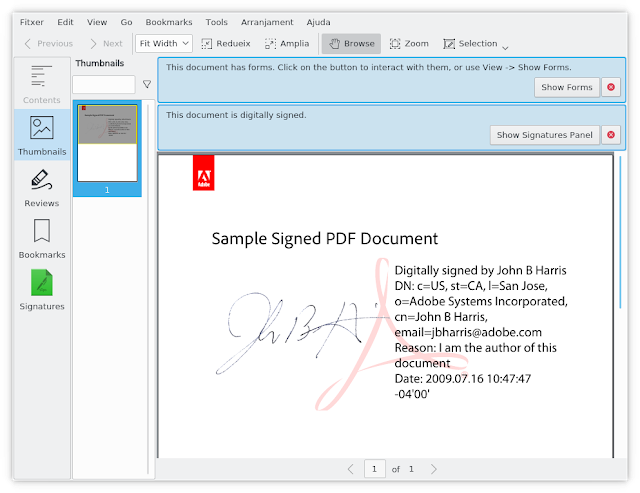Activate the Zoom tool

[x=409, y=44]
